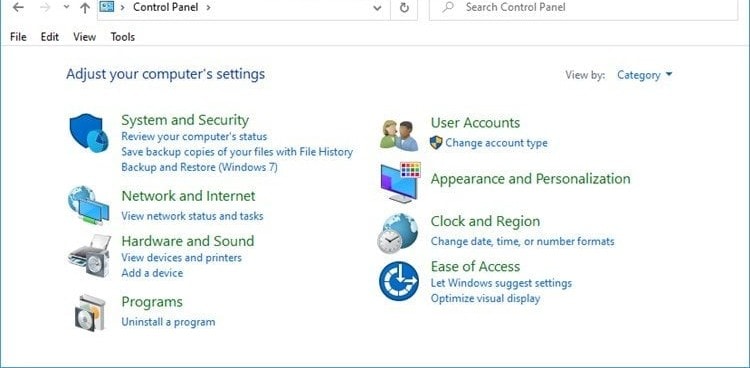Open Review your computer's status
The image size is (750, 368).
point(194,136)
